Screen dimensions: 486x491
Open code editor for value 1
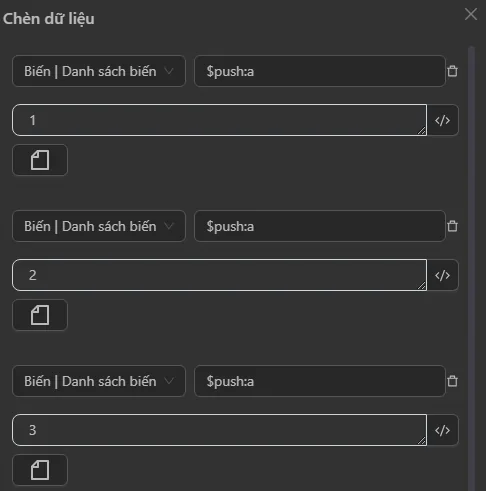click(x=442, y=120)
